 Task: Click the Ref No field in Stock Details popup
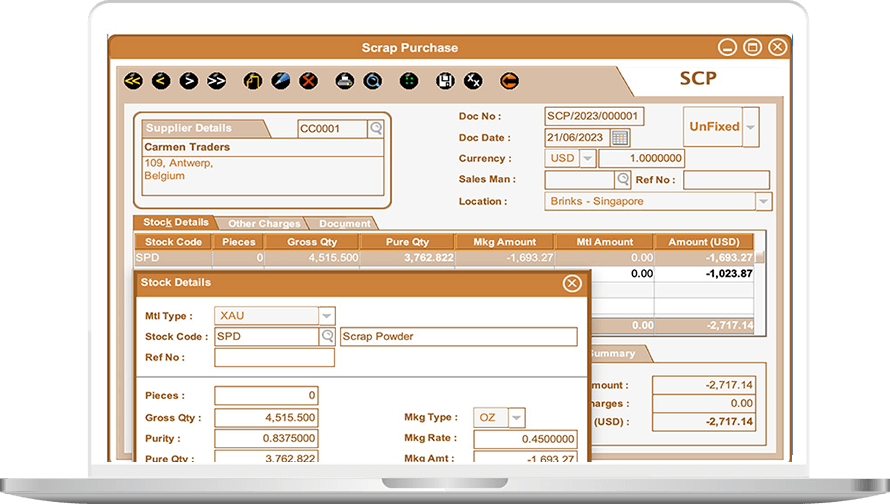[274, 358]
